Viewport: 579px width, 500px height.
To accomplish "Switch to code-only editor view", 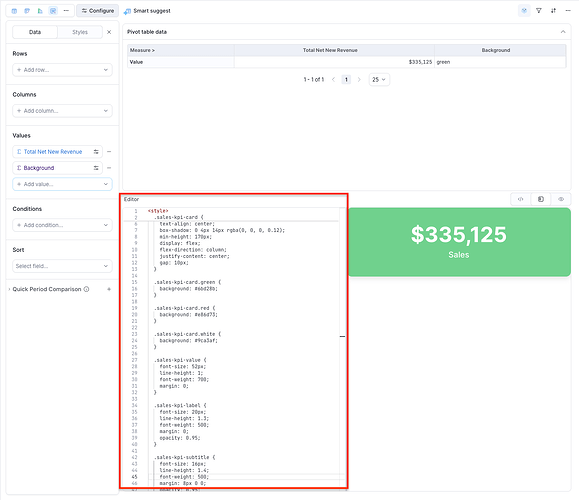I will [520, 199].
